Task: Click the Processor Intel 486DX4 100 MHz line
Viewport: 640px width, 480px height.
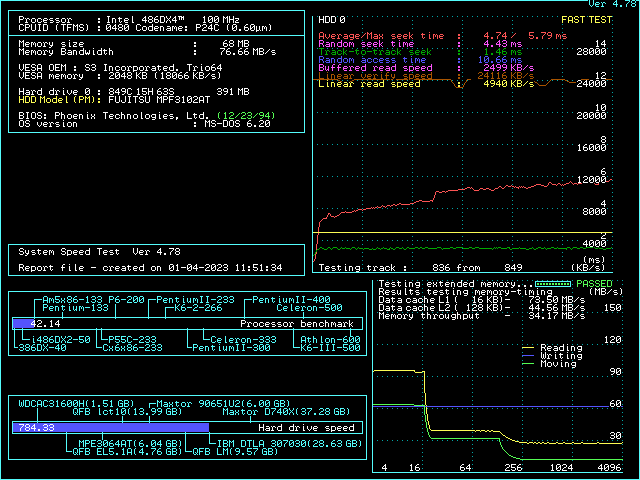Action: click(x=129, y=20)
